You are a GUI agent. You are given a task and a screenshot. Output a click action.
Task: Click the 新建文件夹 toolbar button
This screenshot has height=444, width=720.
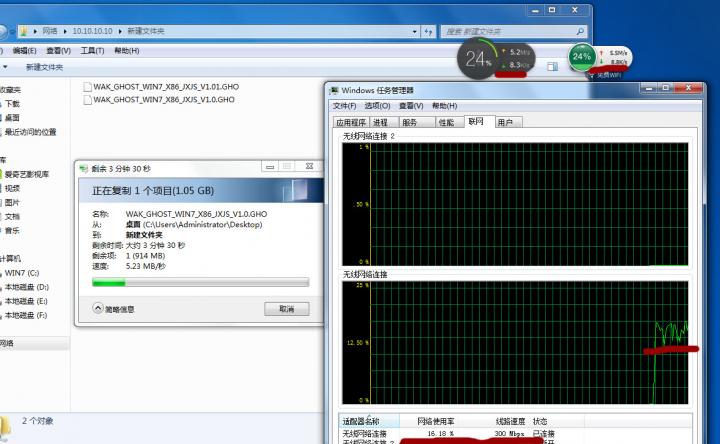45,67
